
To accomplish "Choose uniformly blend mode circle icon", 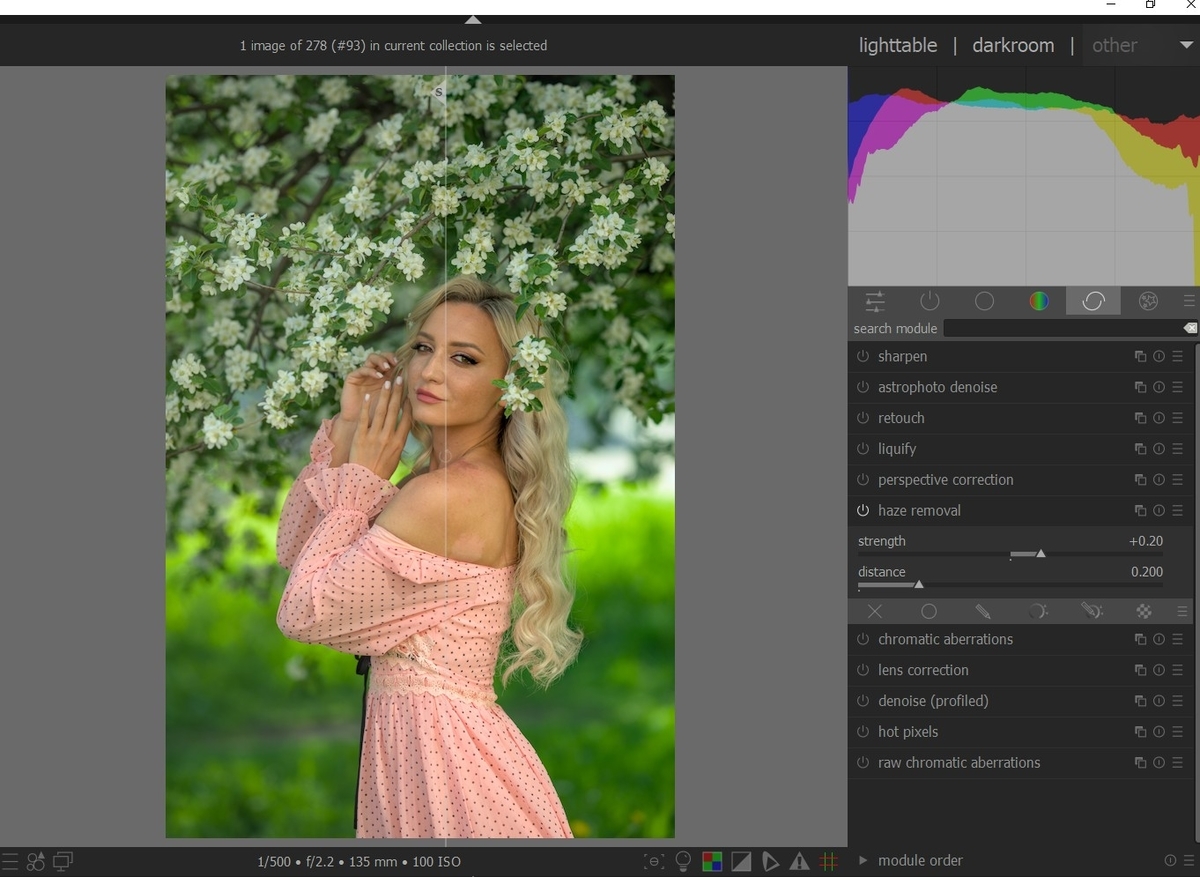I will [x=929, y=611].
